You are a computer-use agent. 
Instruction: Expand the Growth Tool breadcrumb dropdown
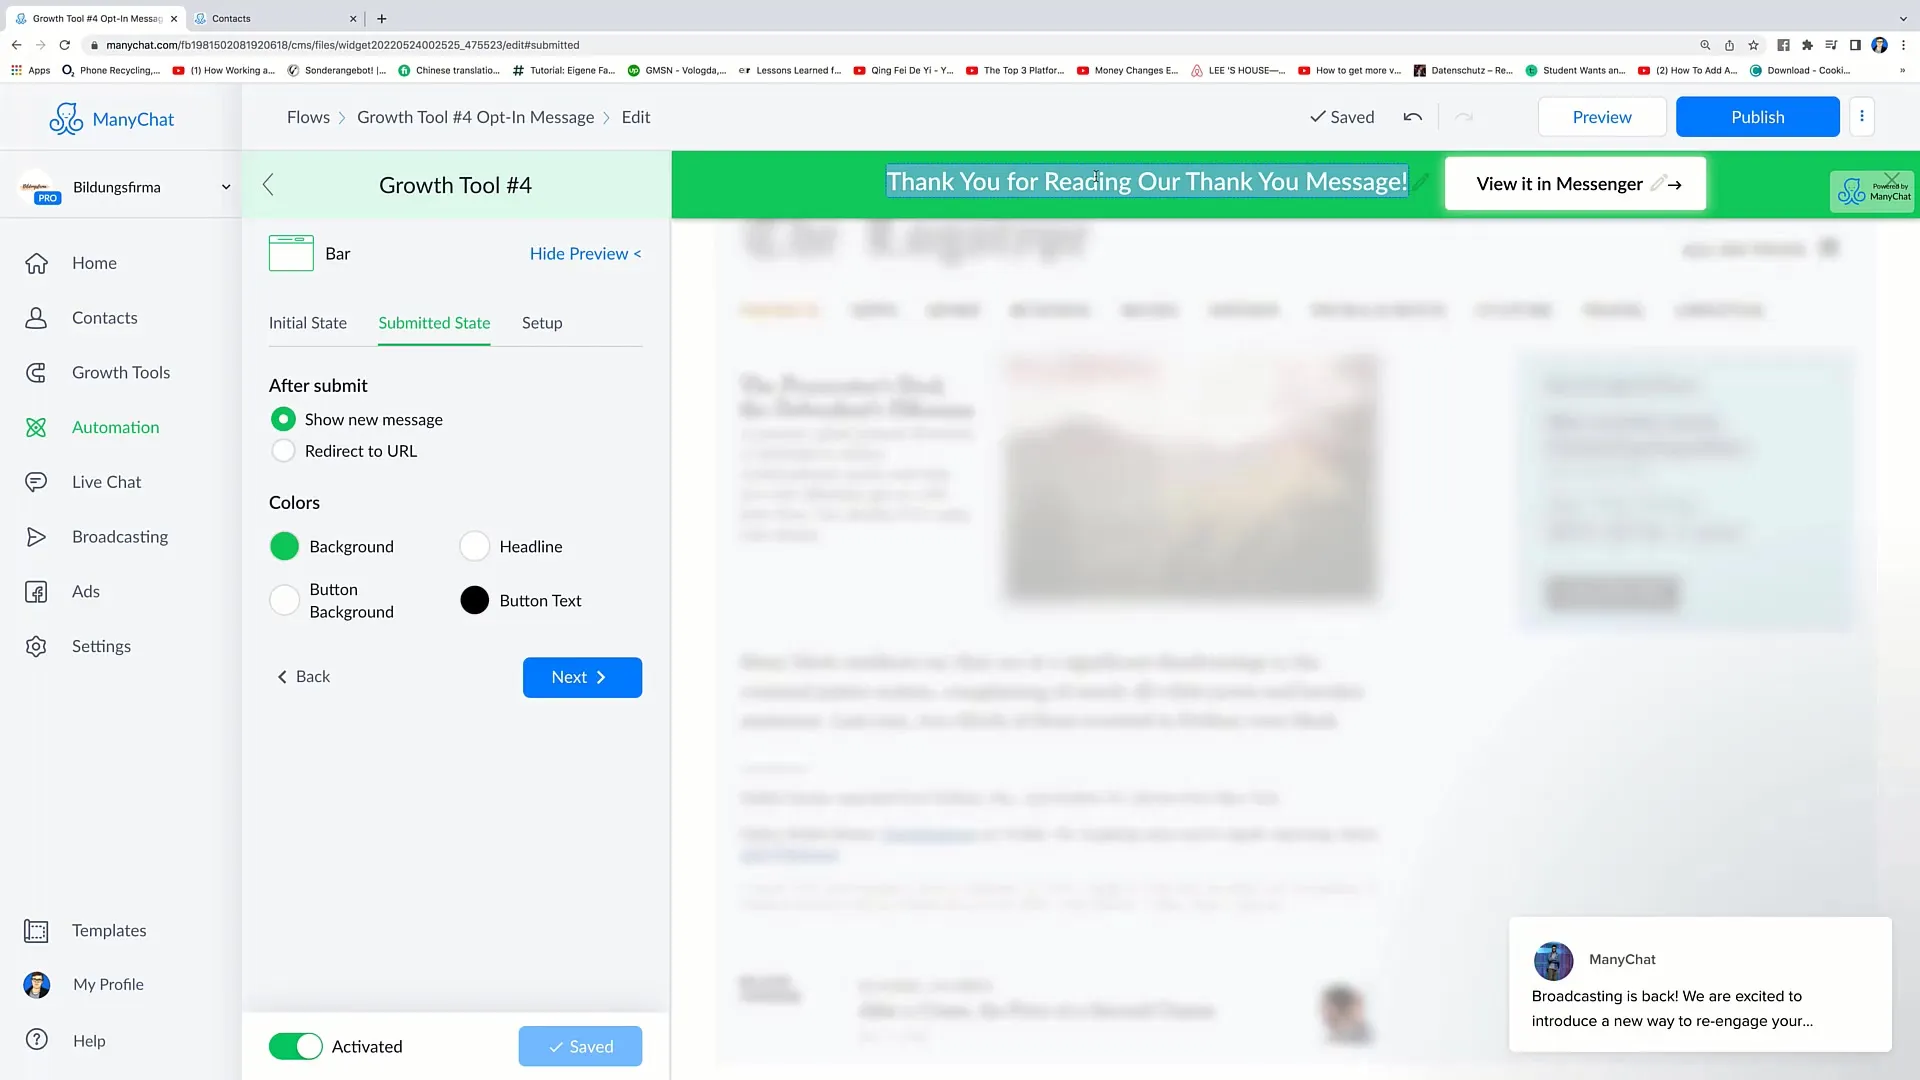[475, 116]
